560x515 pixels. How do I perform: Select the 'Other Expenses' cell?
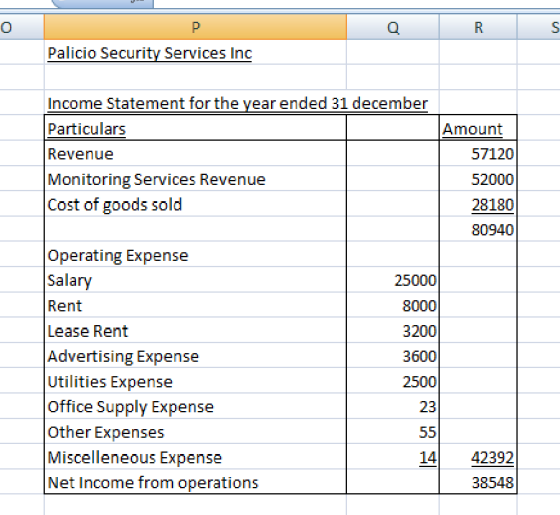coord(195,432)
